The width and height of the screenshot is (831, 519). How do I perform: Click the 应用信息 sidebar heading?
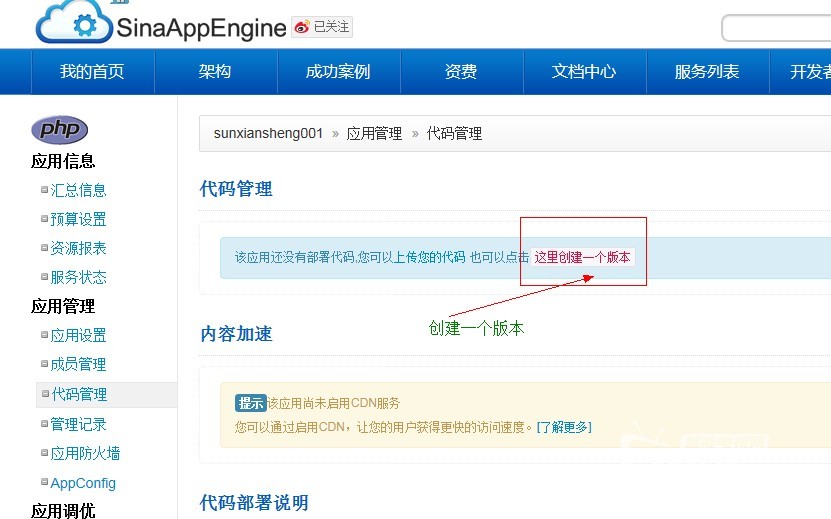63,161
